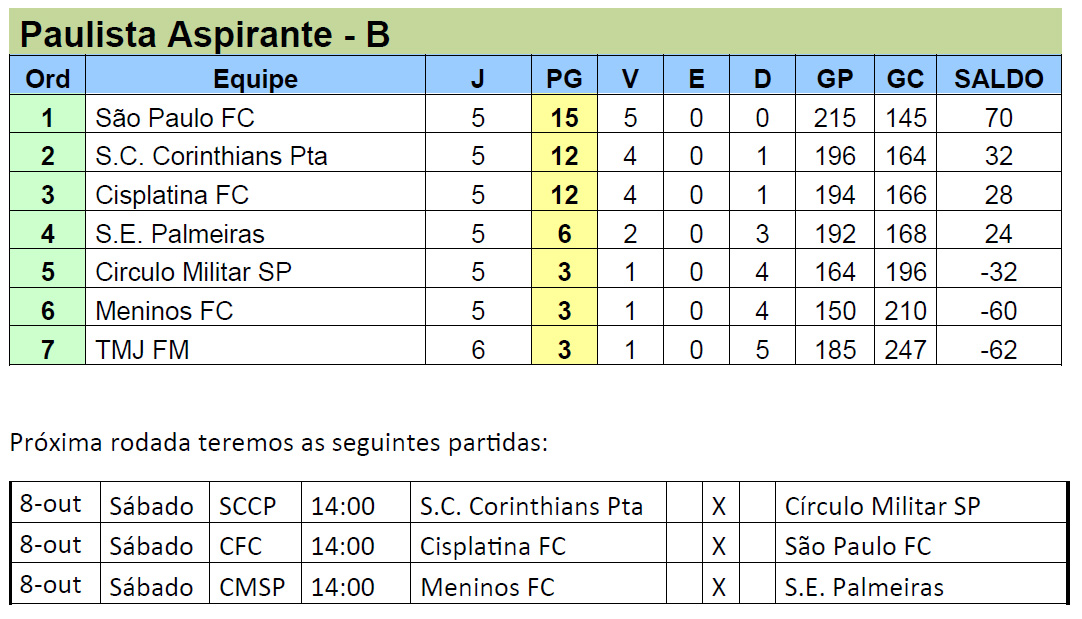Click the 215 goals value for São Paulo
The height and width of the screenshot is (619, 1082).
pos(835,118)
